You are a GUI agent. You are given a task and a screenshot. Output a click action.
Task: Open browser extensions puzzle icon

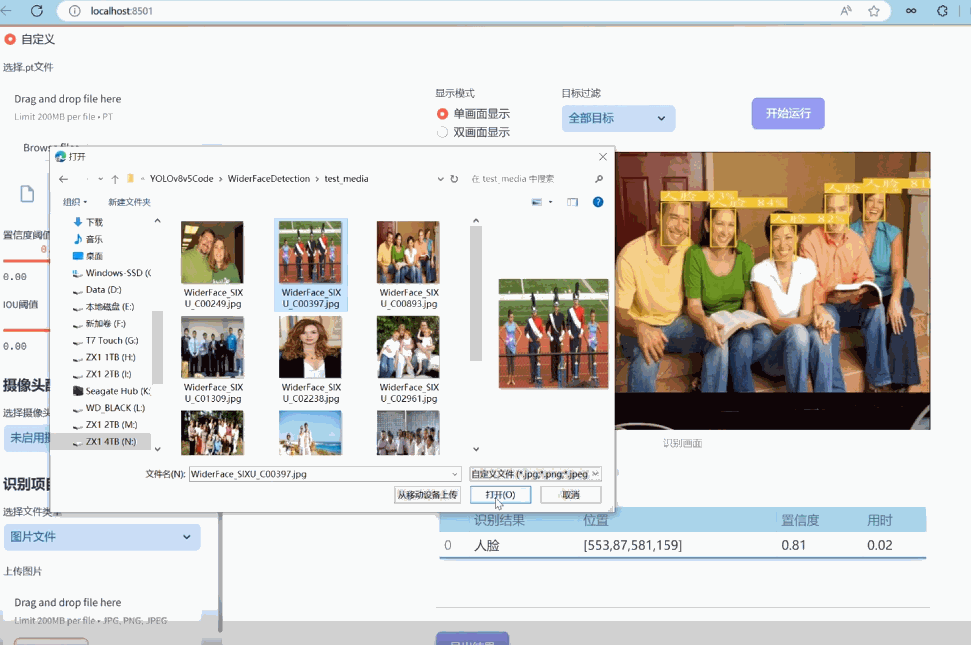(942, 11)
